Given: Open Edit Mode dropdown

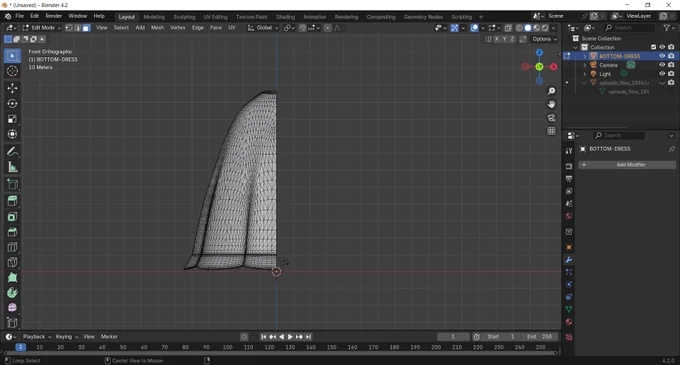Looking at the screenshot, I should [42, 28].
